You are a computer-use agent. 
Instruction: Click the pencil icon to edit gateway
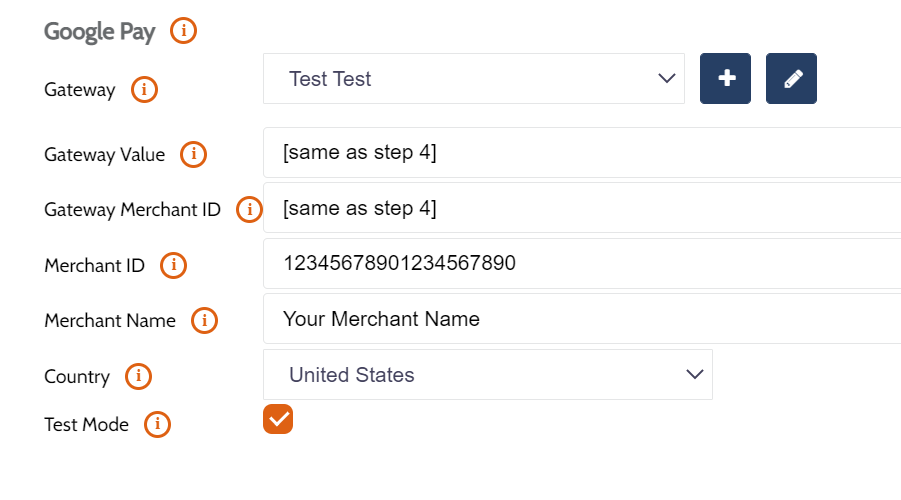791,79
